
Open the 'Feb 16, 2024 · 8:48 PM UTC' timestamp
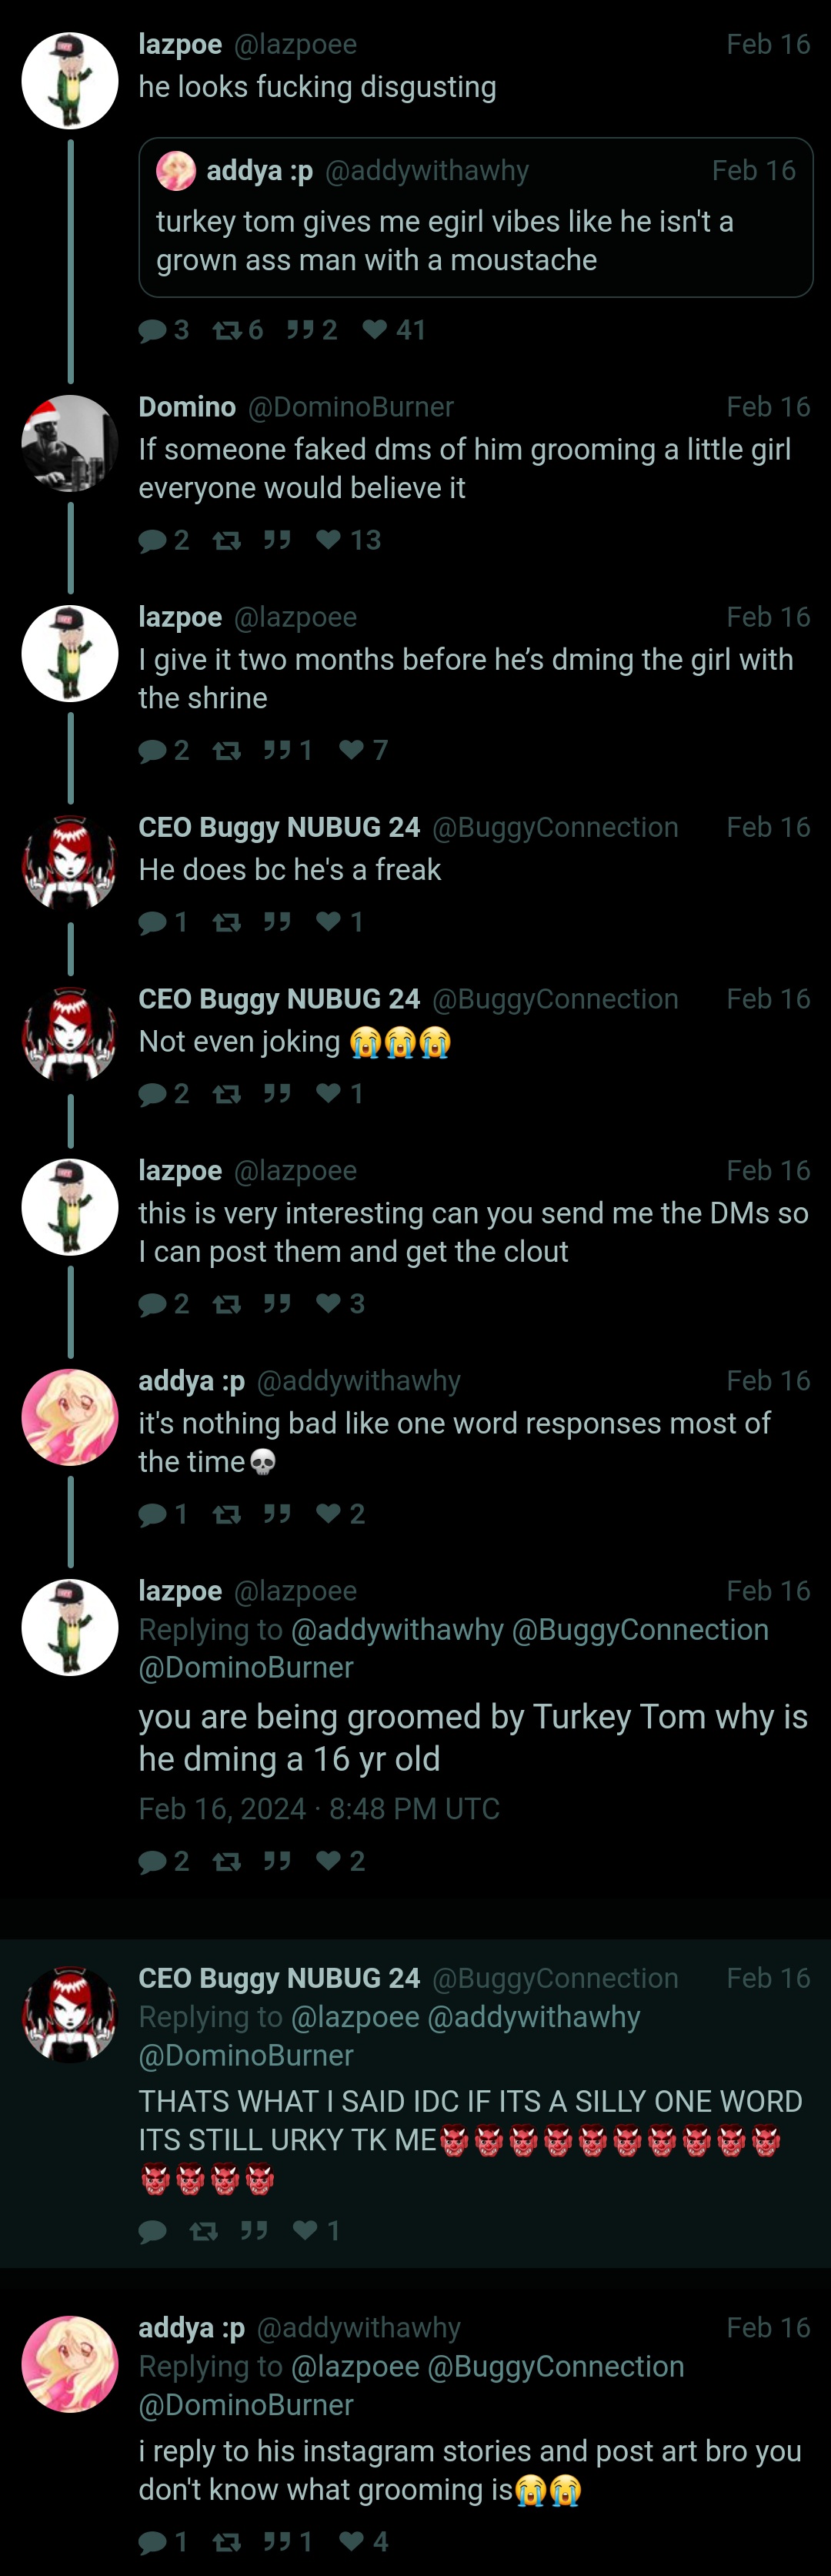[x=319, y=1809]
